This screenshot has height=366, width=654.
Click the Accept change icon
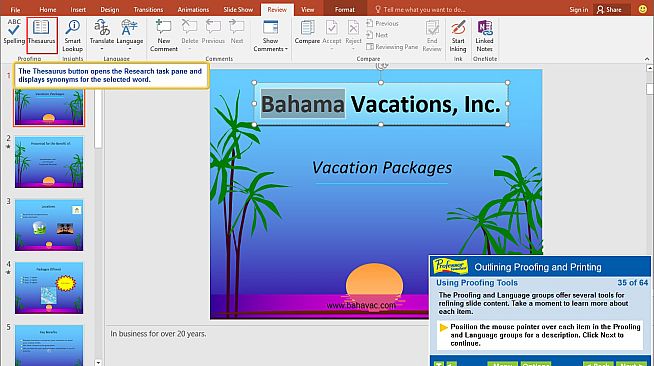tap(332, 28)
